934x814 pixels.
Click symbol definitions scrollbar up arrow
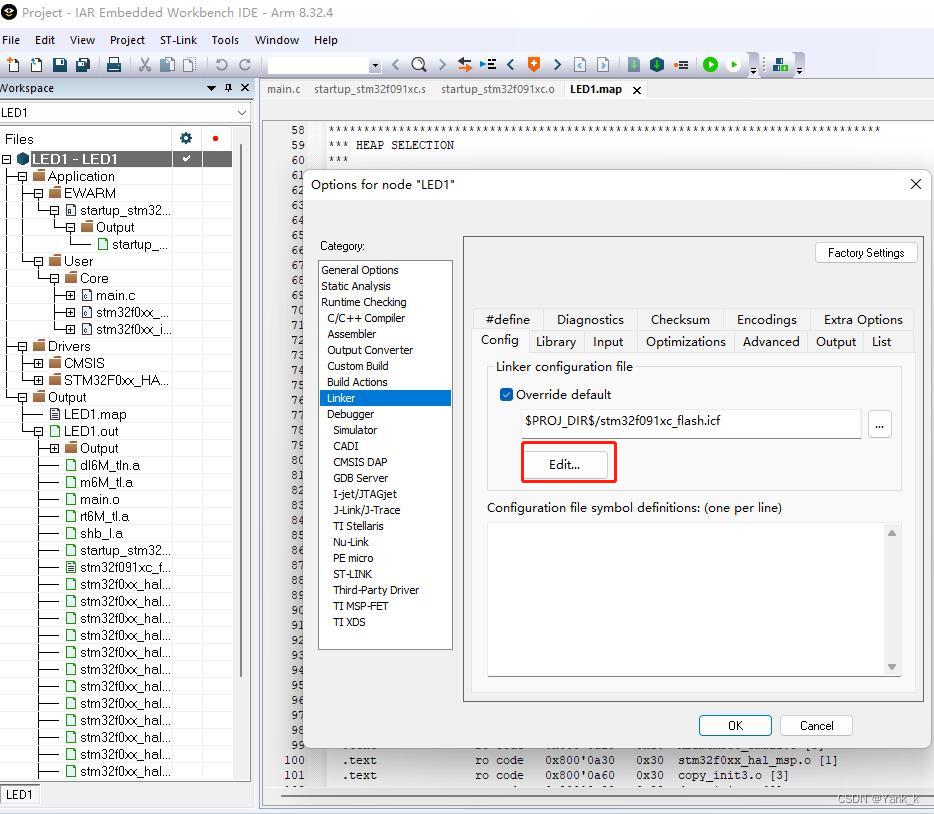click(x=892, y=533)
